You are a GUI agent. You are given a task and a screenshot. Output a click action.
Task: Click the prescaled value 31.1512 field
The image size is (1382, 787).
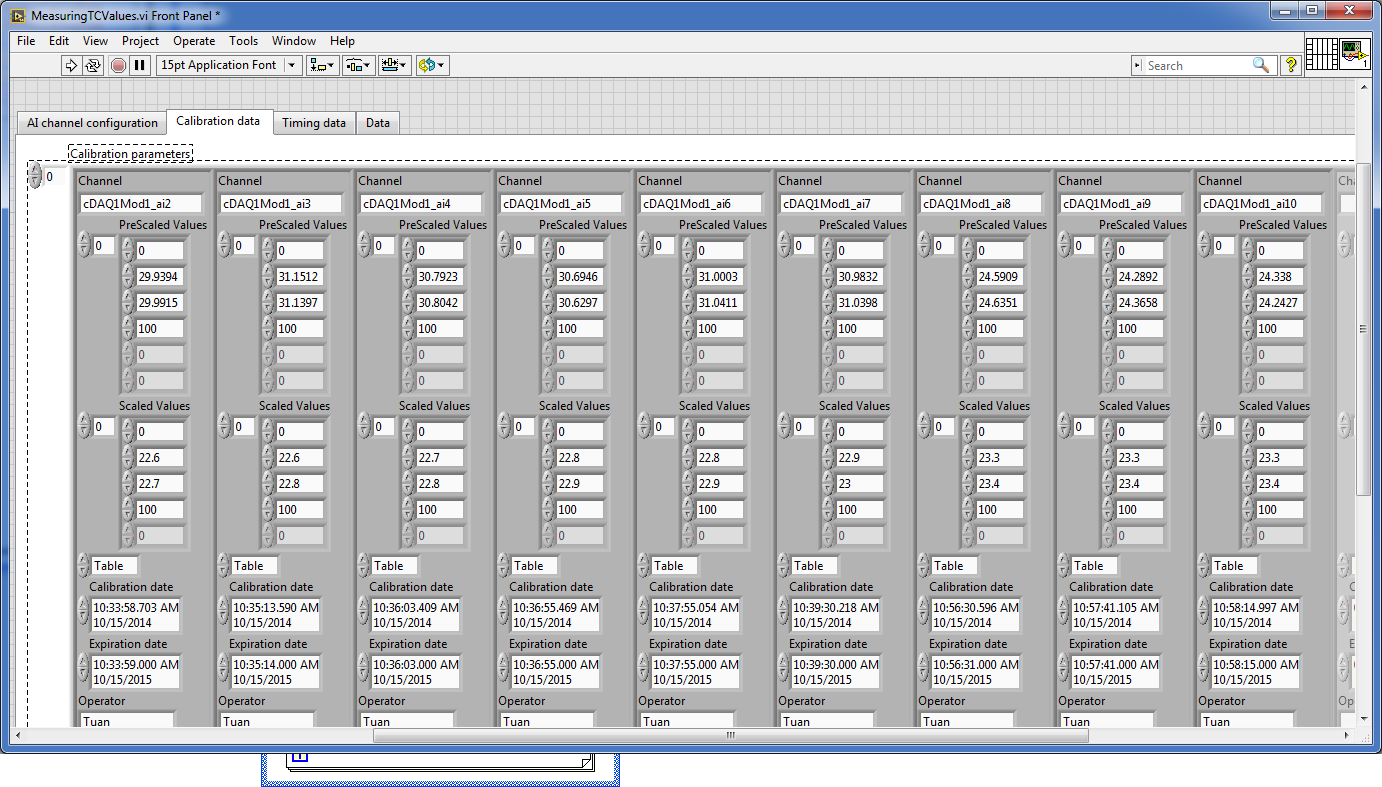click(300, 277)
